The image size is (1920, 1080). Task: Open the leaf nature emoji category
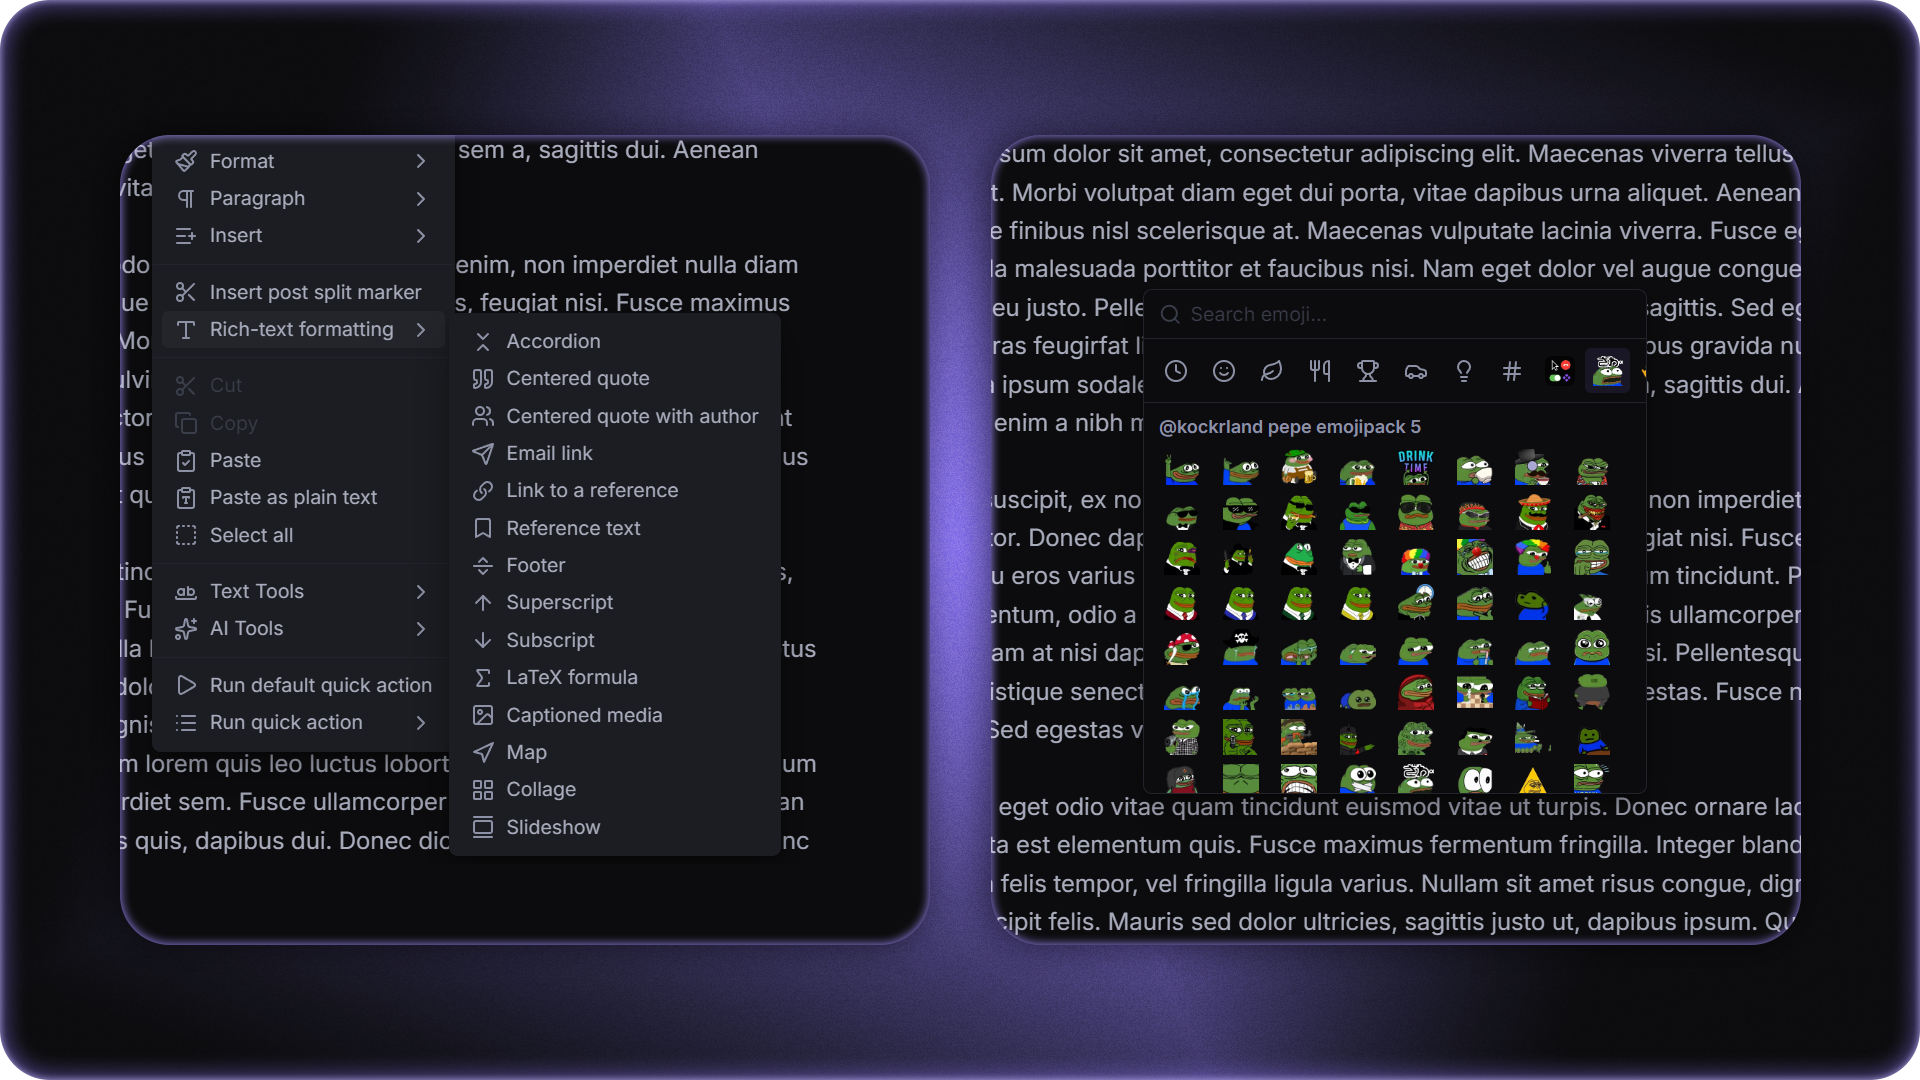click(1272, 371)
